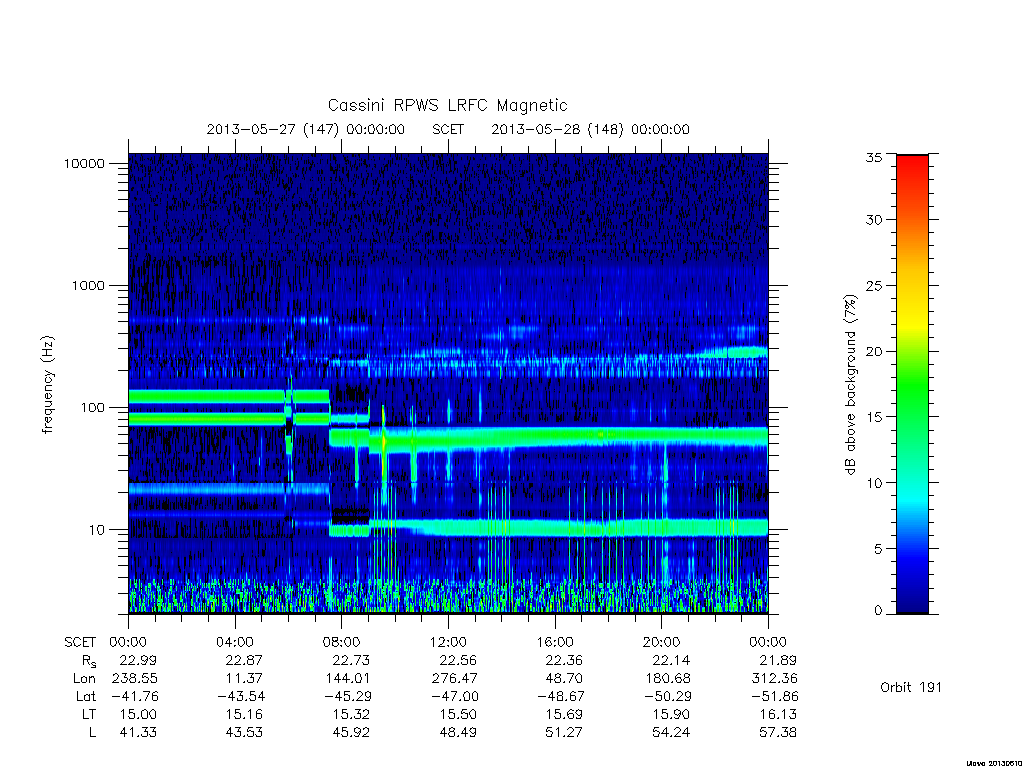Click the latitude value '-41.76'
Viewport: 1024px width, 768px height.
pyautogui.click(x=134, y=696)
